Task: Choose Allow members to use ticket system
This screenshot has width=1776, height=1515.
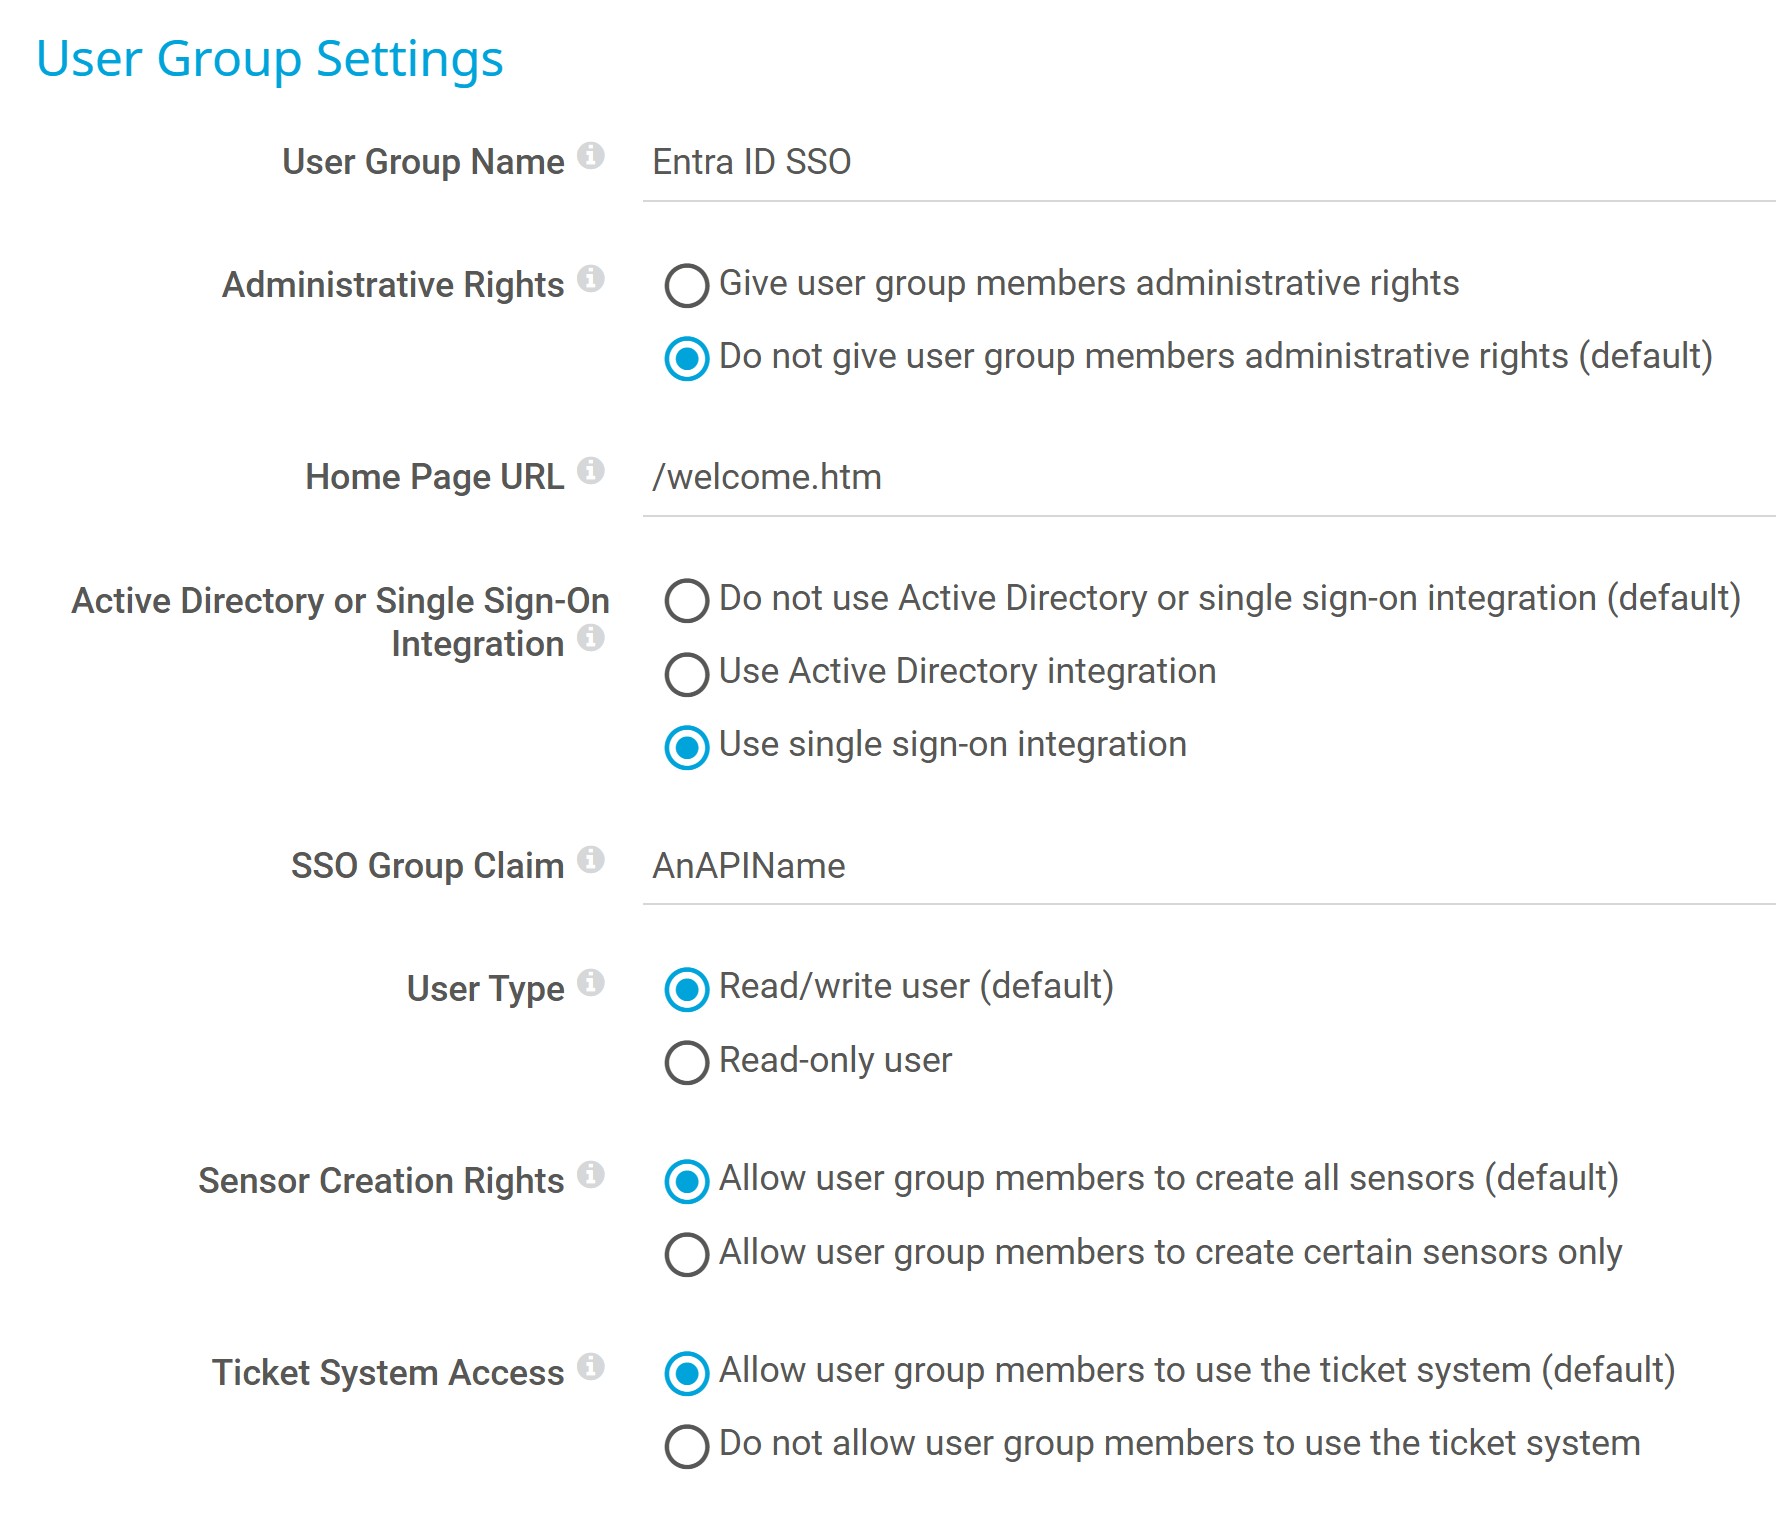Action: pyautogui.click(x=687, y=1373)
